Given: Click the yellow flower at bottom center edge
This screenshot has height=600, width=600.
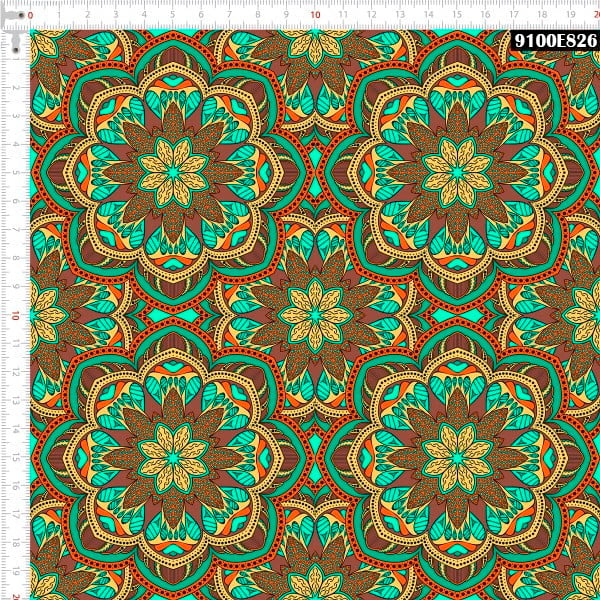Looking at the screenshot, I should pyautogui.click(x=315, y=588).
